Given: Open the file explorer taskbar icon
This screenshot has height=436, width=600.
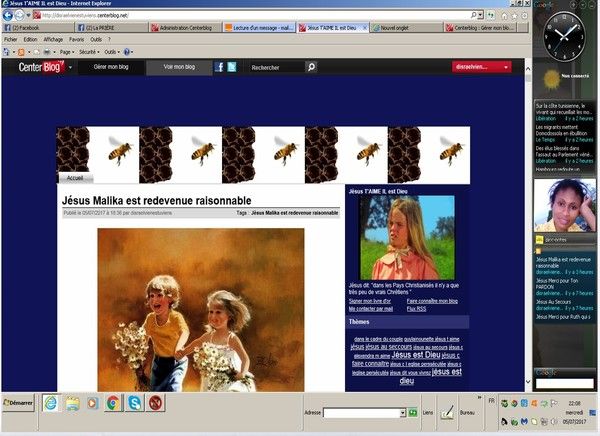Looking at the screenshot, I should click(x=72, y=403).
